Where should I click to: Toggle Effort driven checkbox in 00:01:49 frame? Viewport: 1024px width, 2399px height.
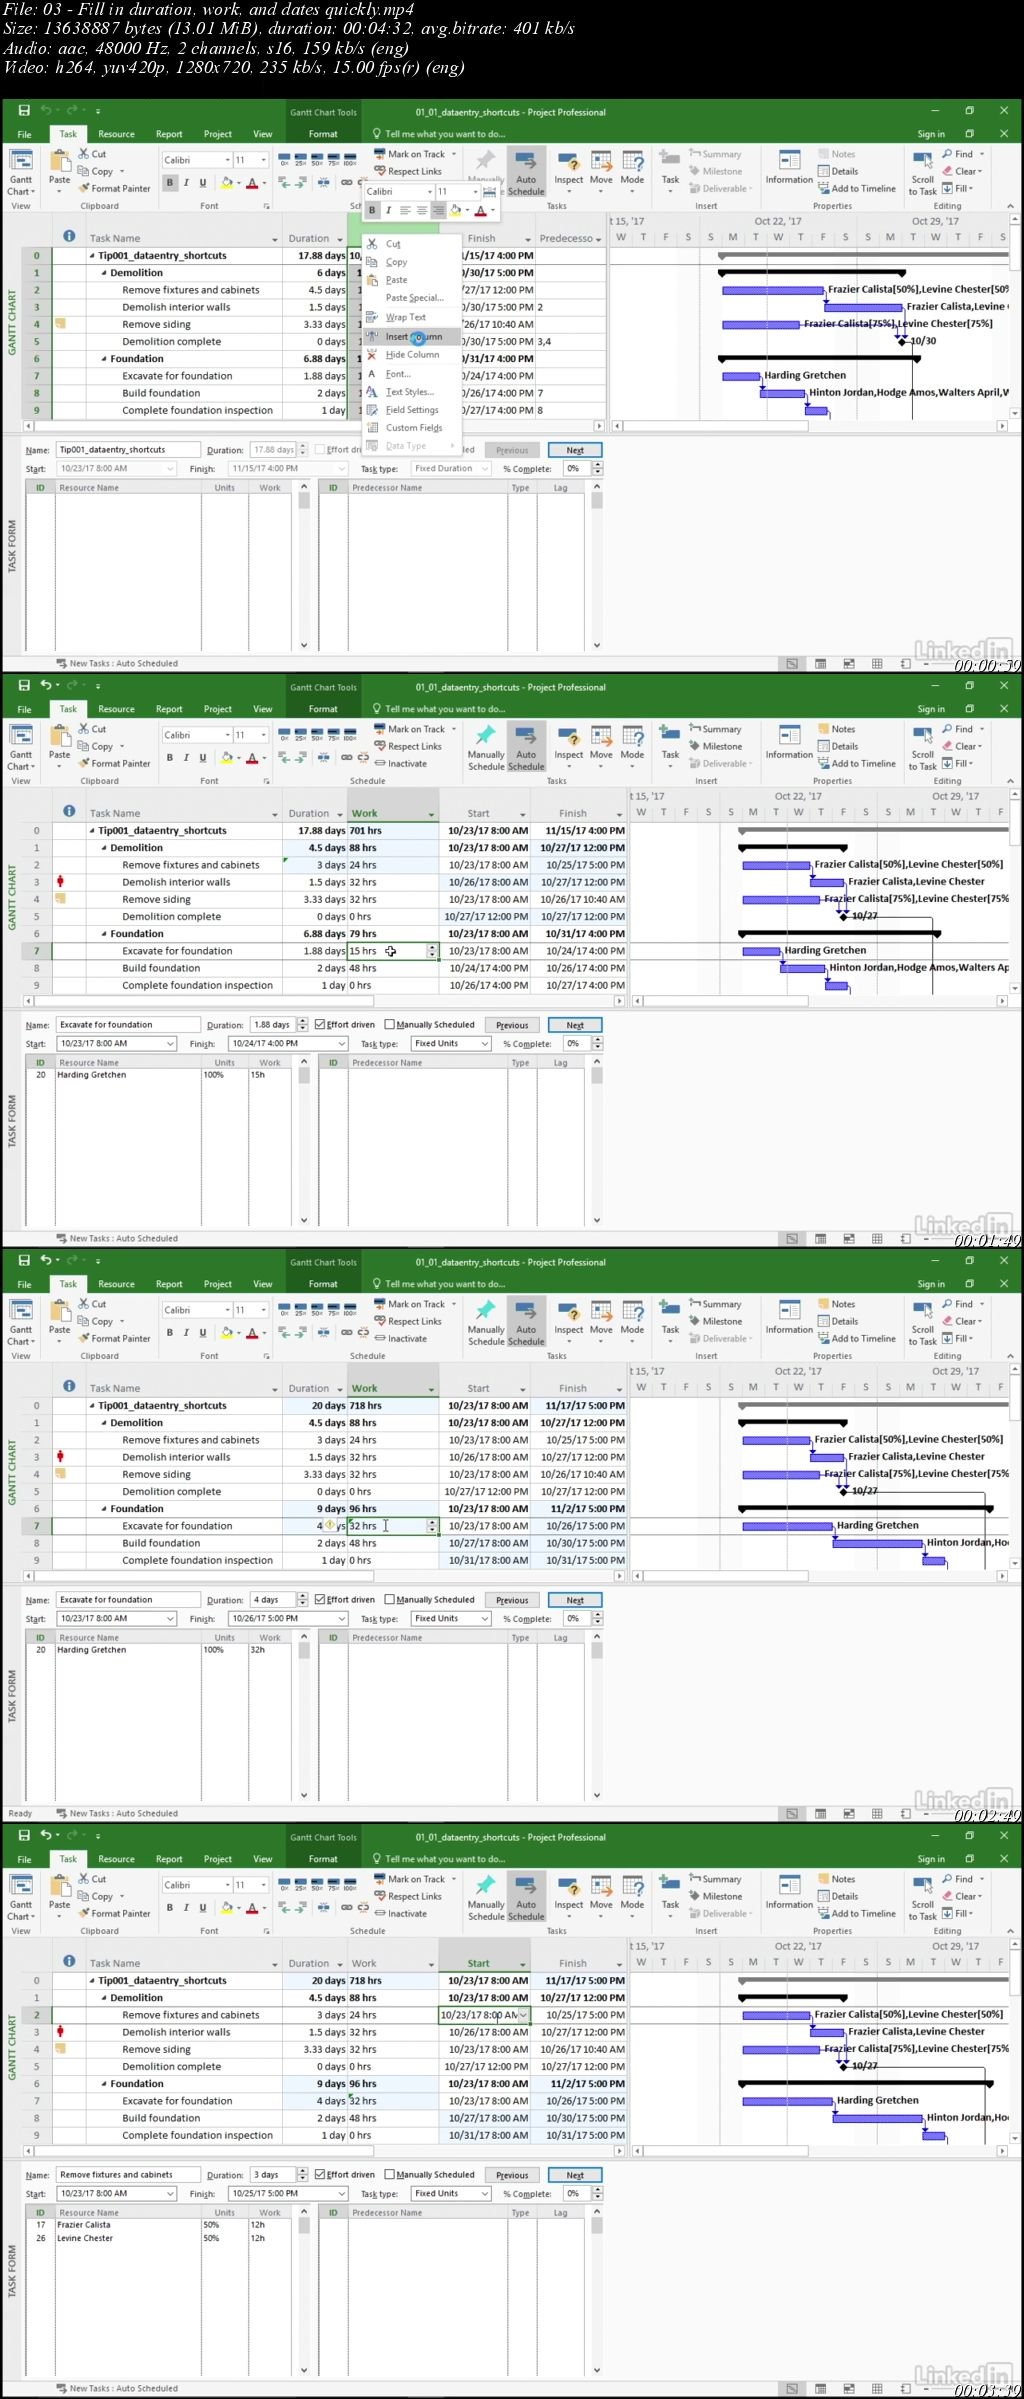(x=319, y=1024)
